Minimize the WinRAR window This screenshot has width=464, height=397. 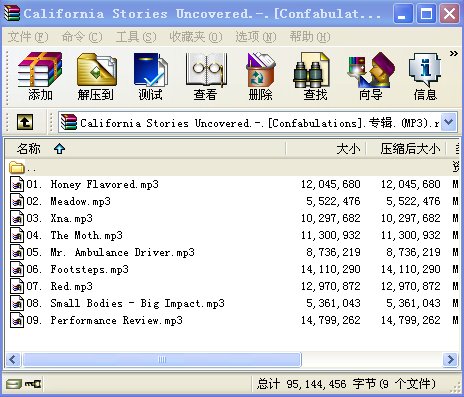[403, 14]
